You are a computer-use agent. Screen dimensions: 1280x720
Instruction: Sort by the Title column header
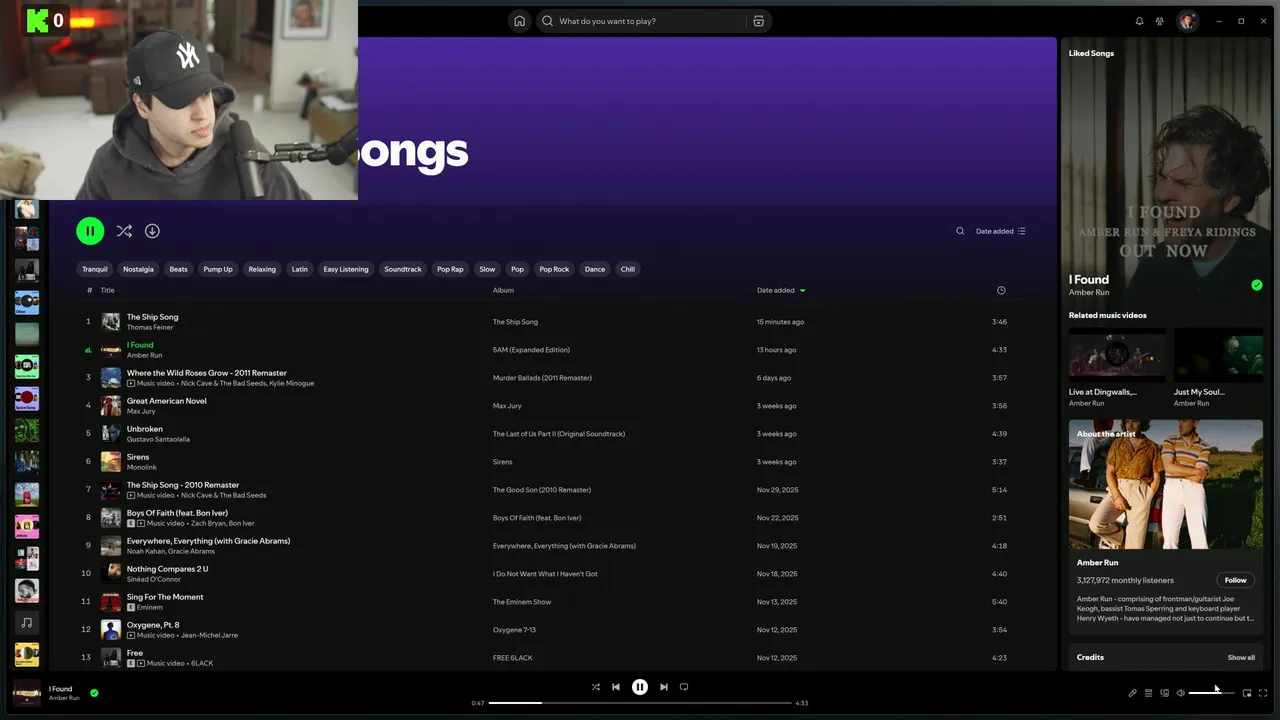click(x=107, y=290)
